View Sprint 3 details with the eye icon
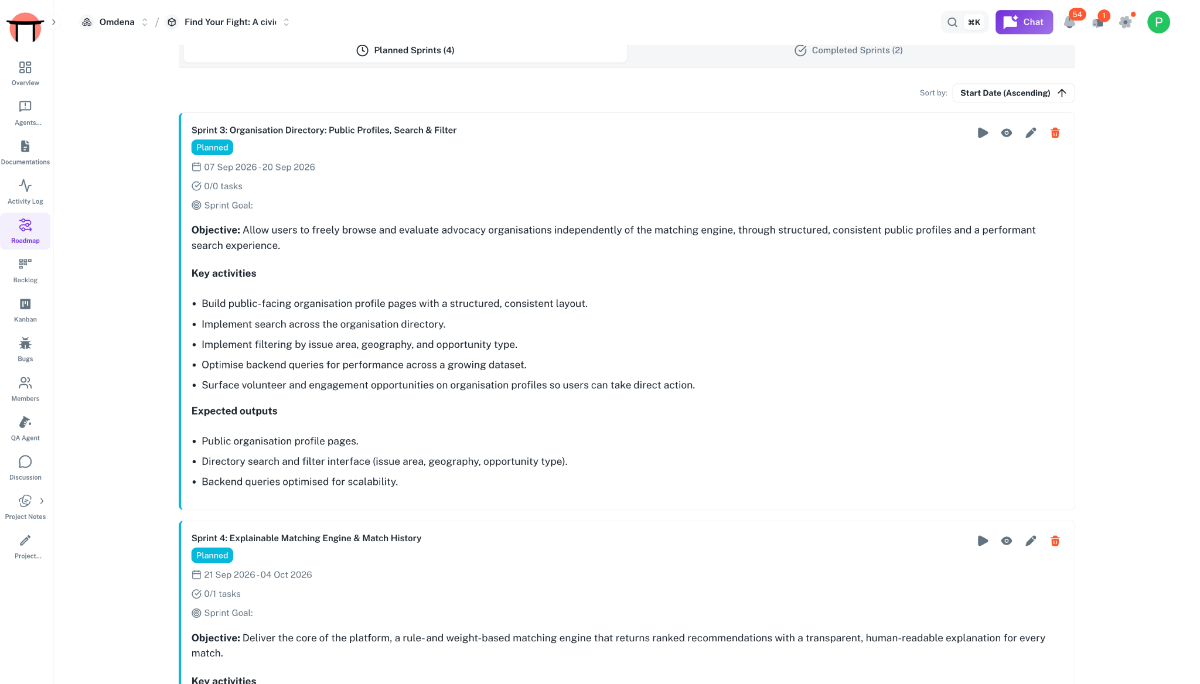 point(1007,133)
